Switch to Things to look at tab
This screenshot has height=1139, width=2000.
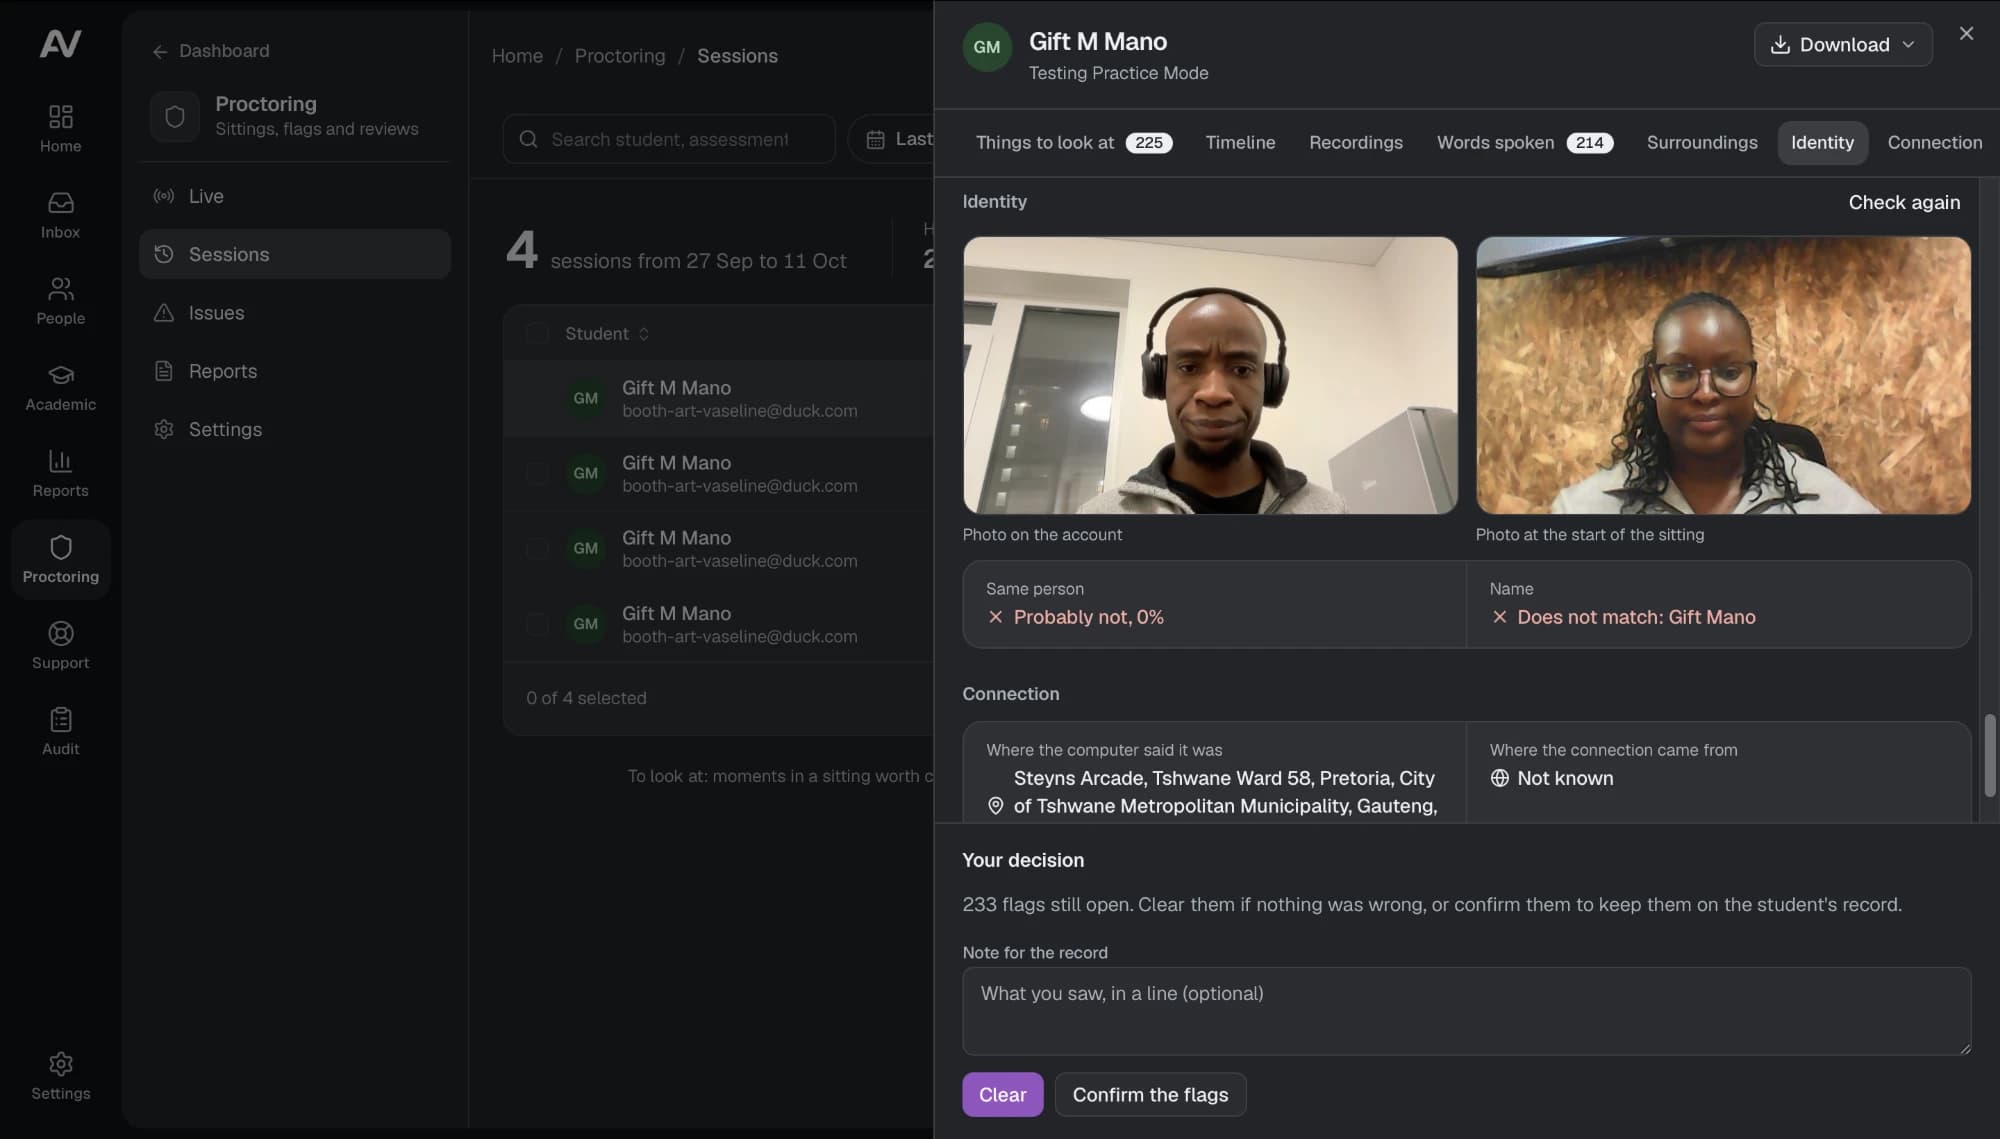click(1074, 143)
